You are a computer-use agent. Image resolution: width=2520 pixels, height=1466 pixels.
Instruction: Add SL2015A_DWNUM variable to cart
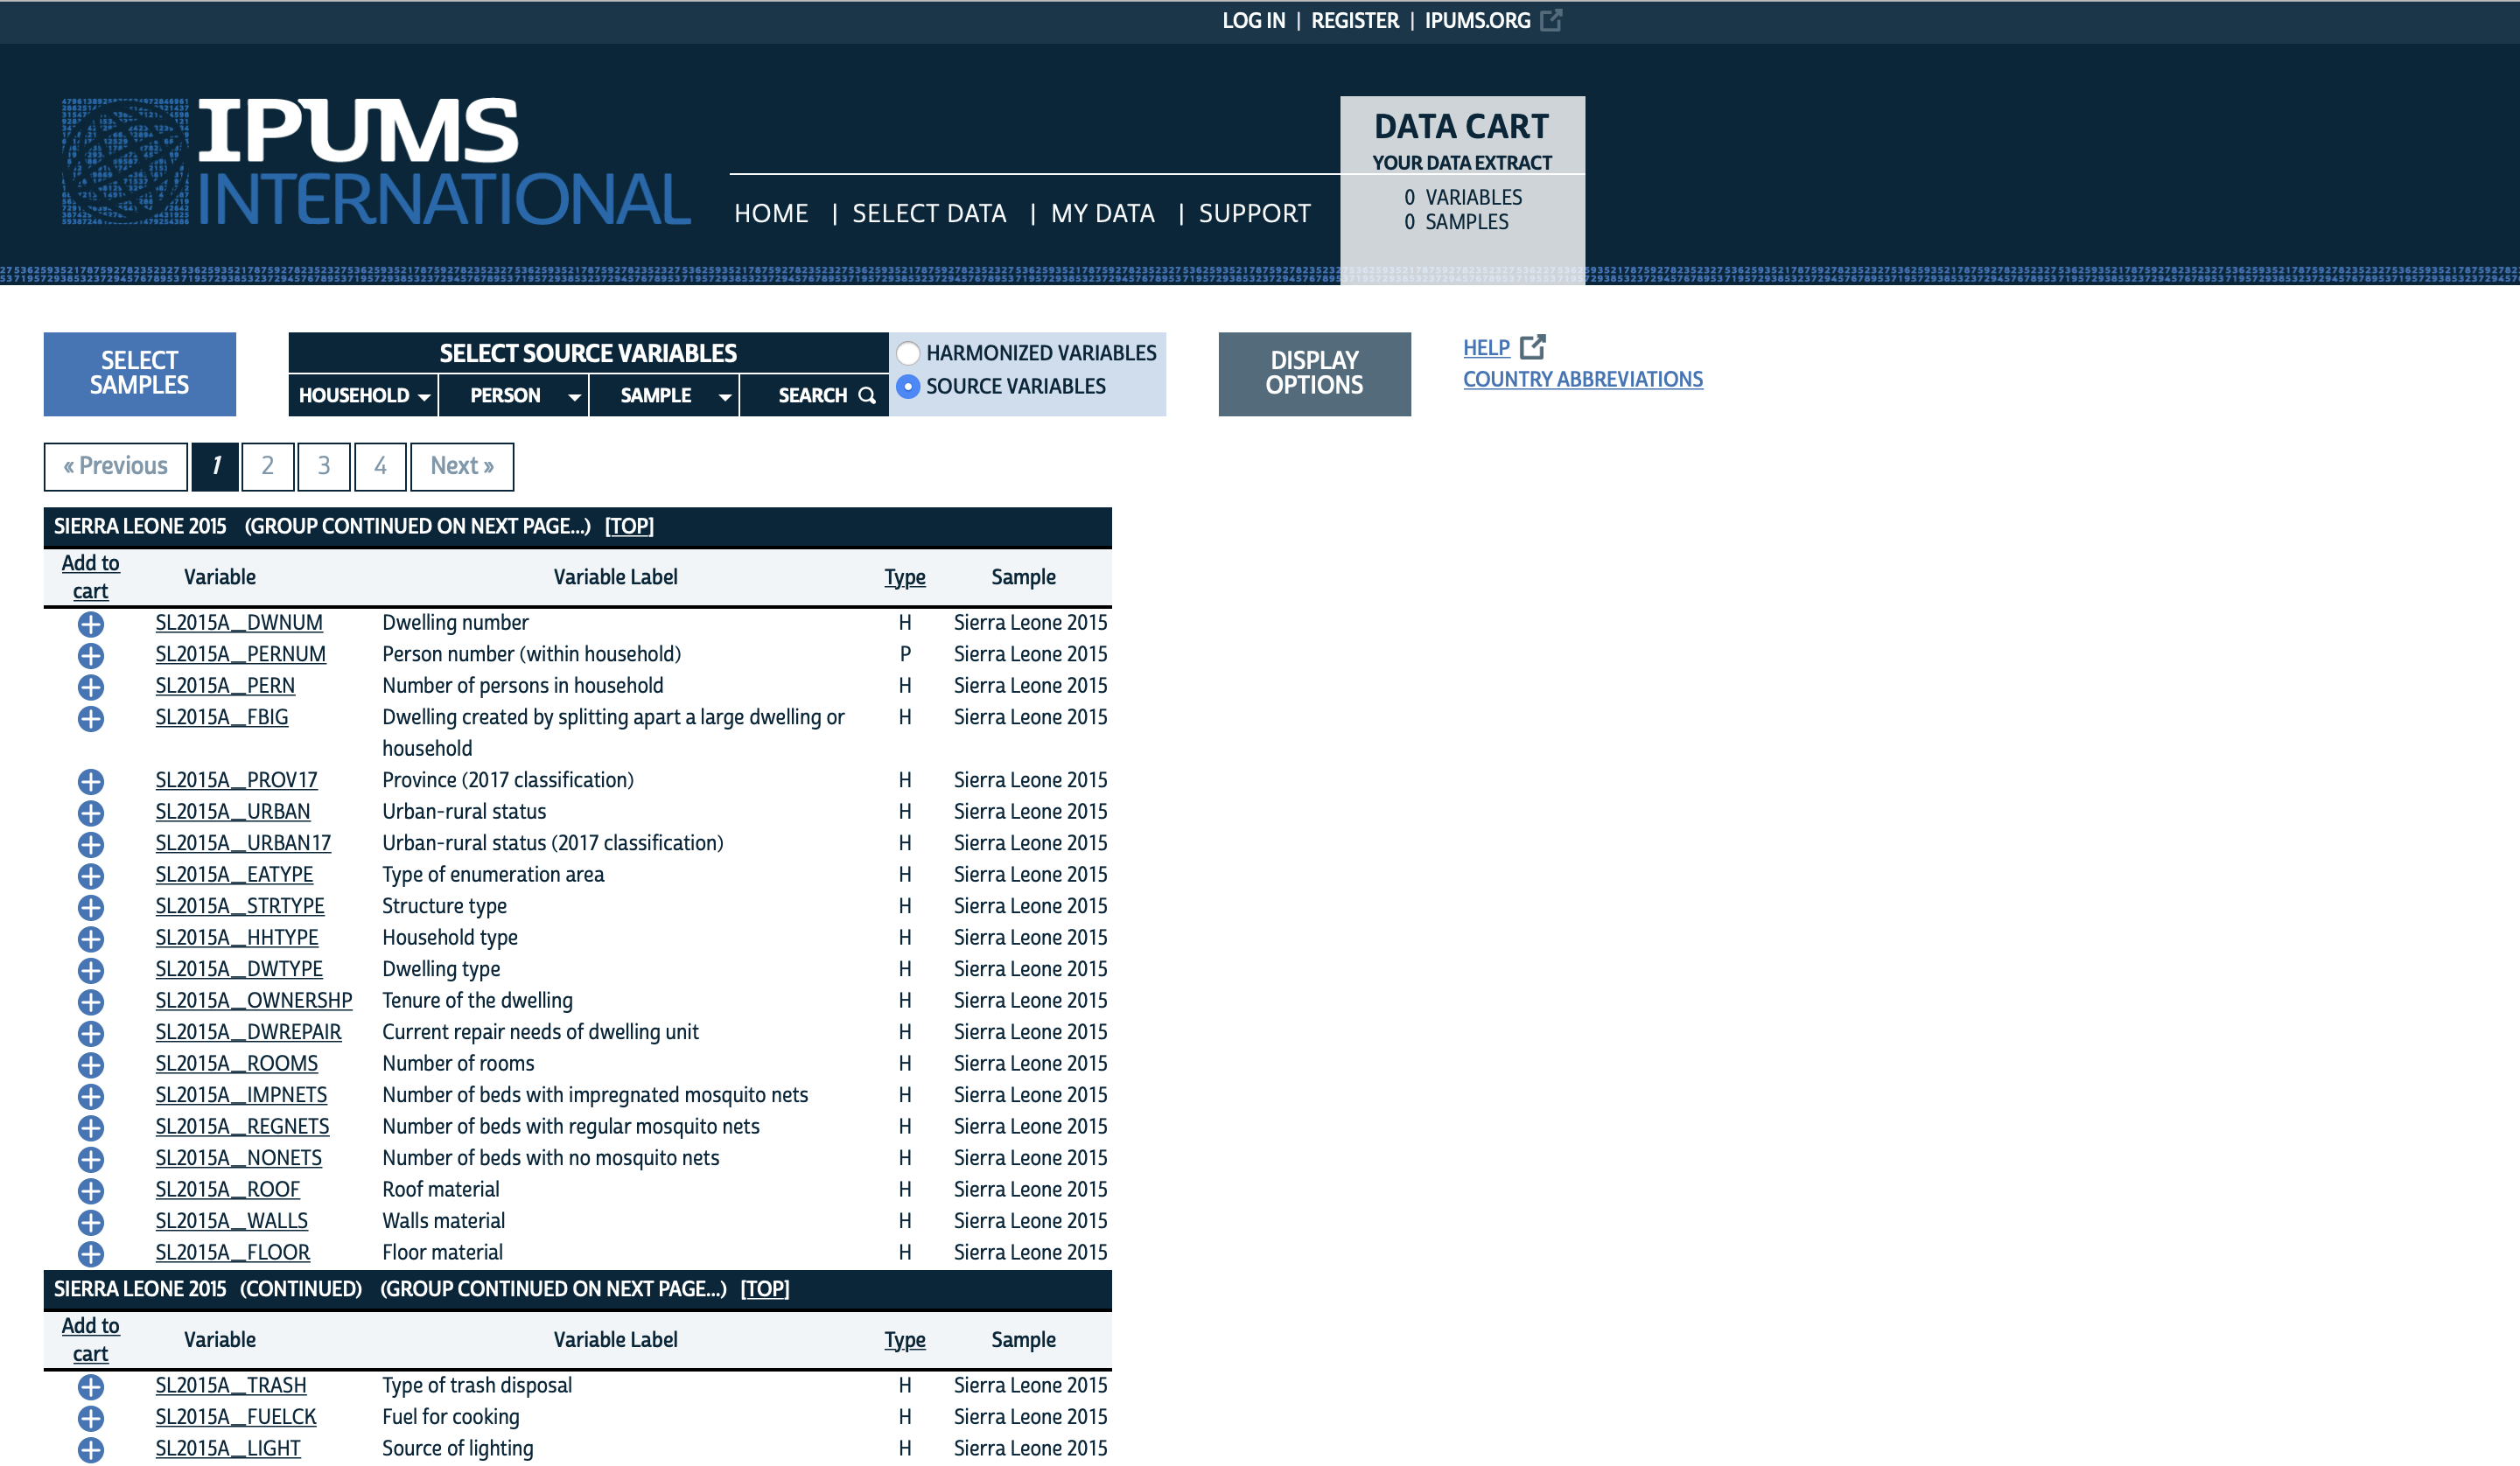[90, 624]
